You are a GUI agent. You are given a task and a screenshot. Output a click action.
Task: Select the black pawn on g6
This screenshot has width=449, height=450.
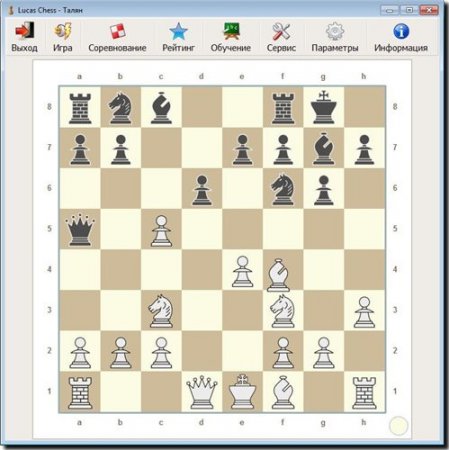[323, 190]
